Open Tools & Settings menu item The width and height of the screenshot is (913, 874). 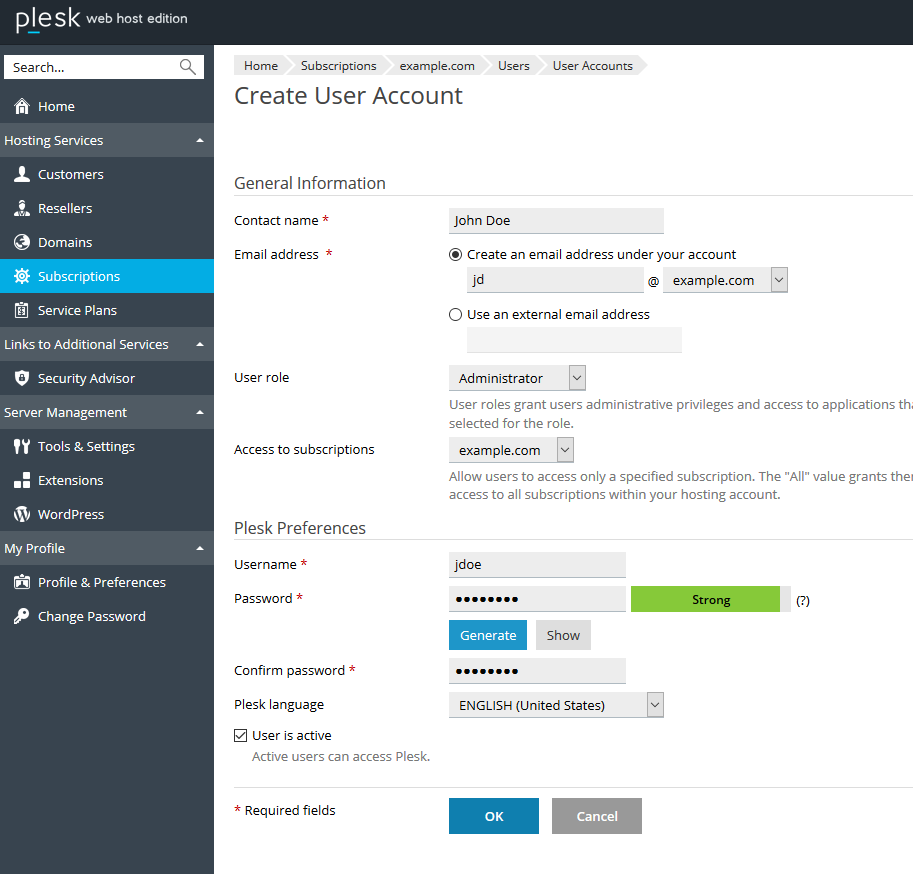point(86,446)
